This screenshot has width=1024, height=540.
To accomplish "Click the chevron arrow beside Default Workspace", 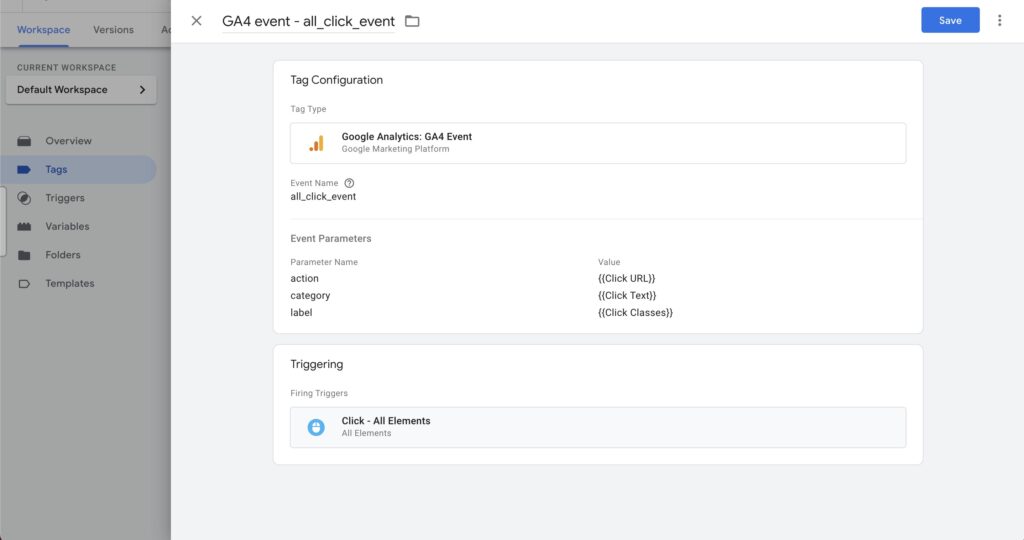I will tap(142, 89).
